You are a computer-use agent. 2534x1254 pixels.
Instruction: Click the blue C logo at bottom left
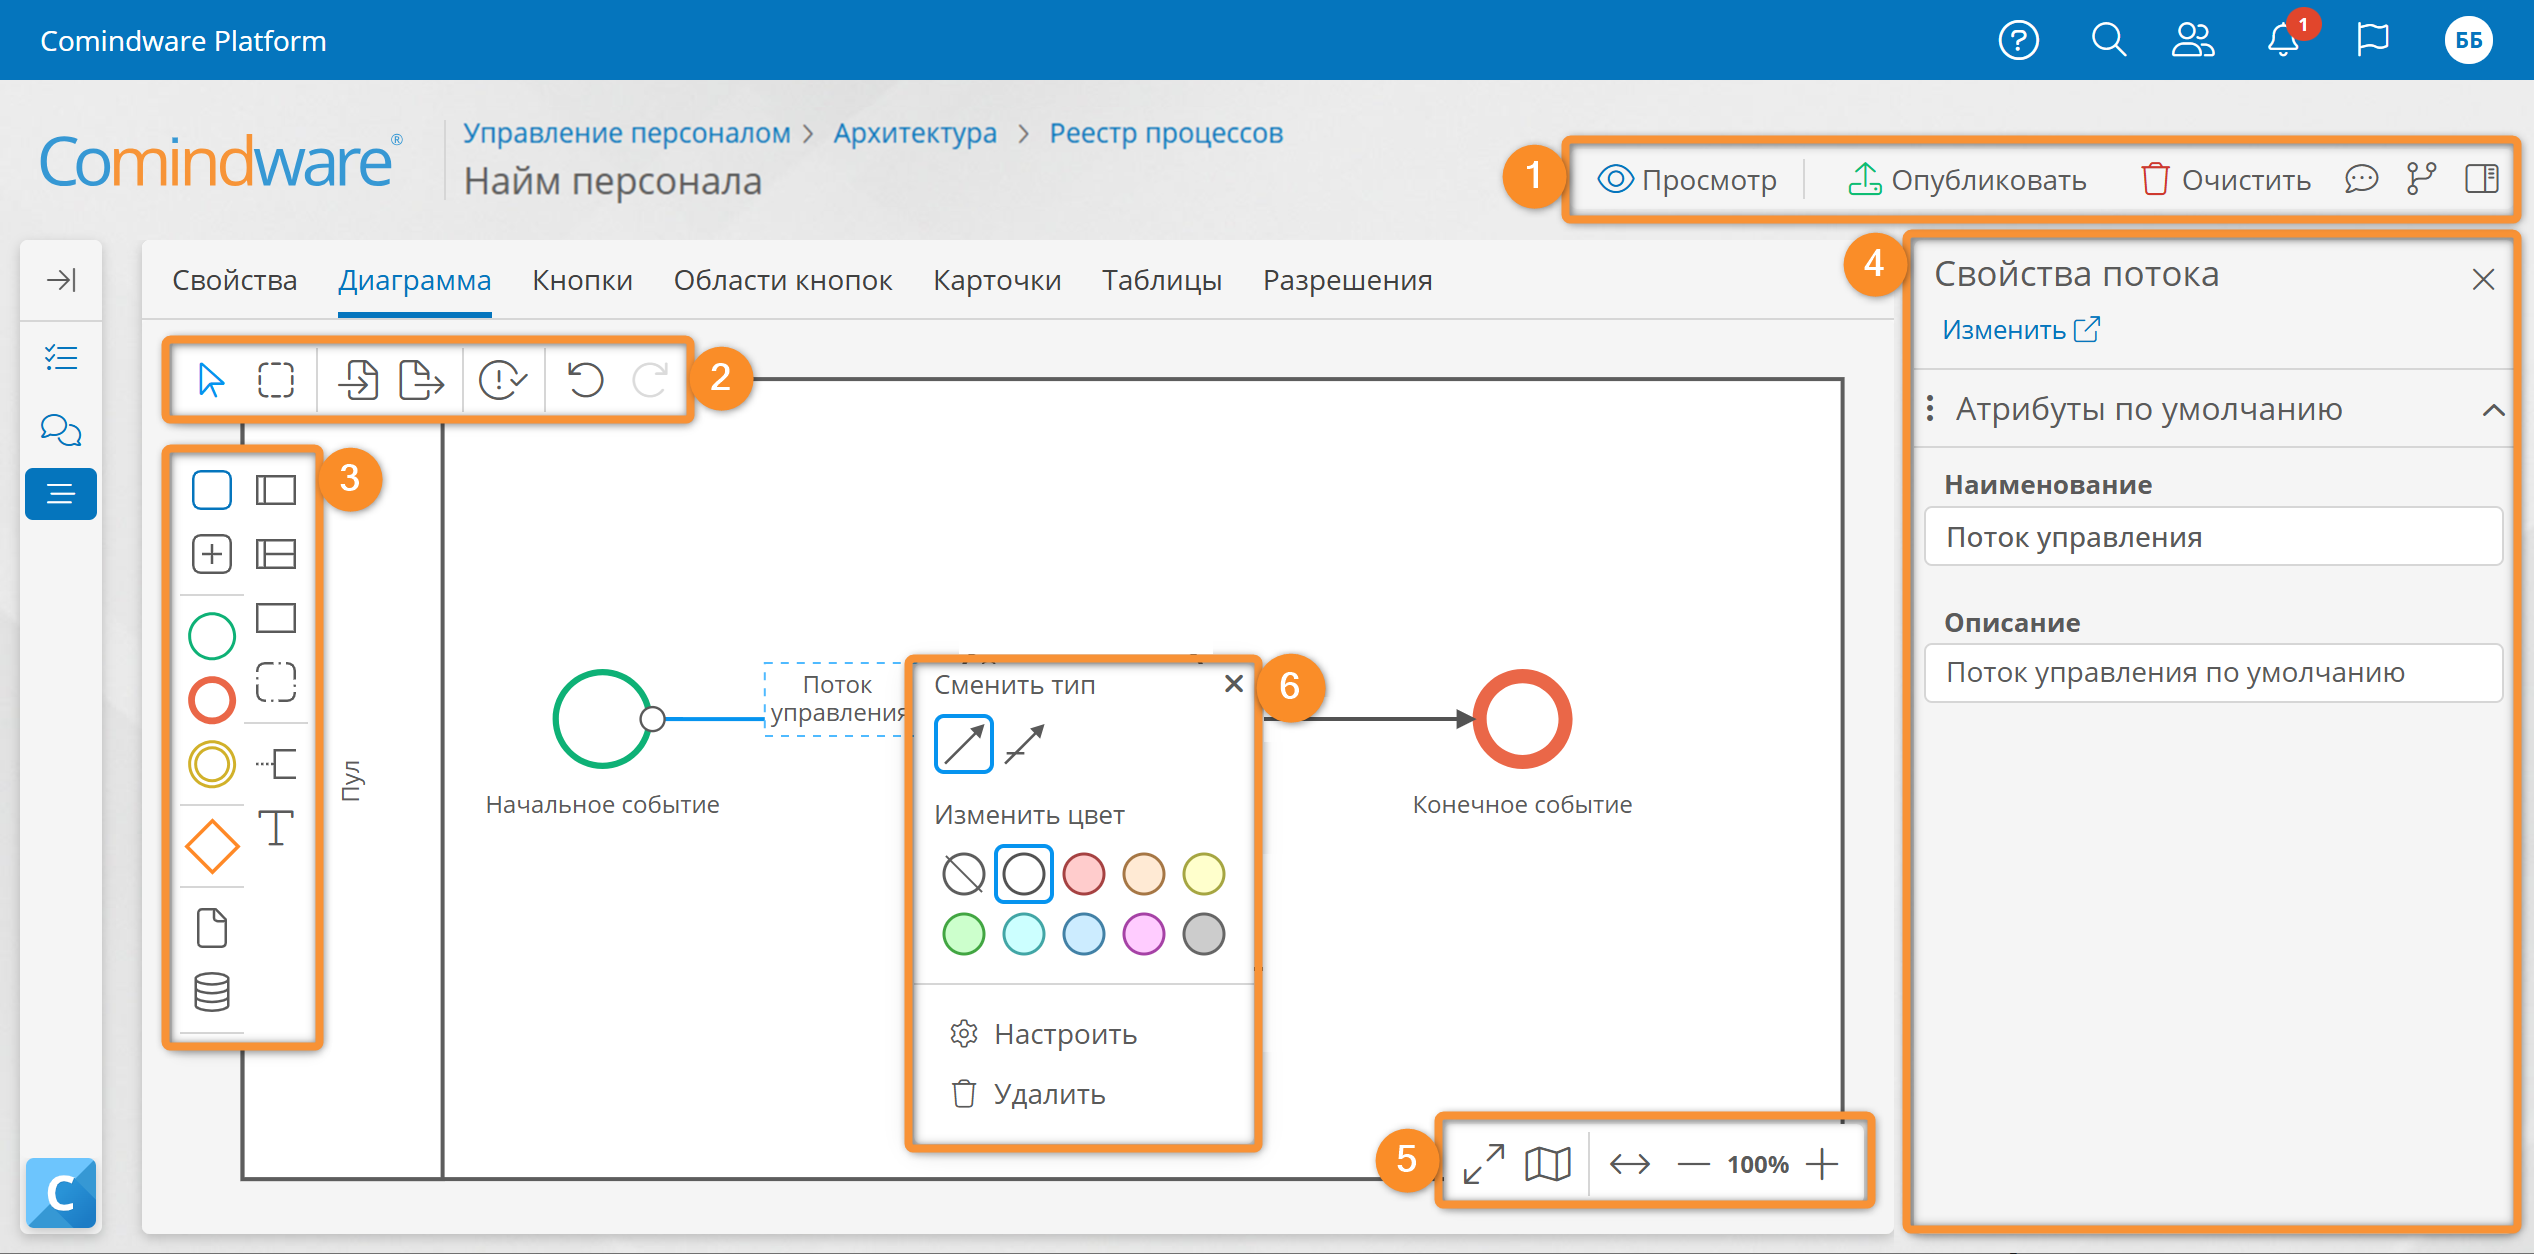[x=61, y=1193]
